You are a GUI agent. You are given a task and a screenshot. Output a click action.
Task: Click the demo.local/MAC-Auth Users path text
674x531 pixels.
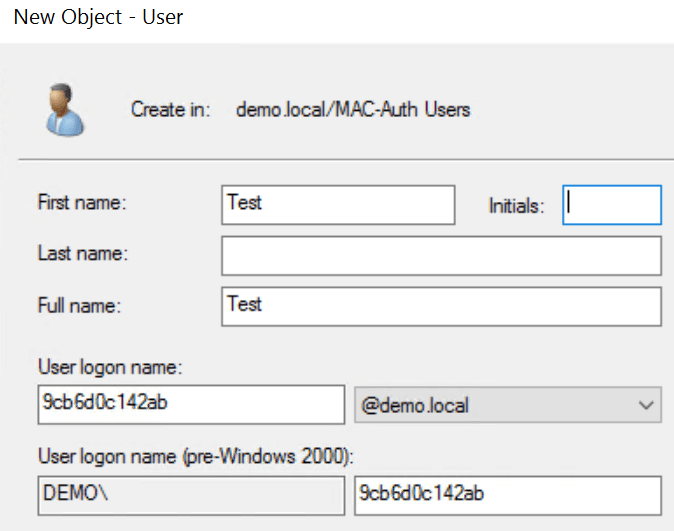(x=353, y=109)
